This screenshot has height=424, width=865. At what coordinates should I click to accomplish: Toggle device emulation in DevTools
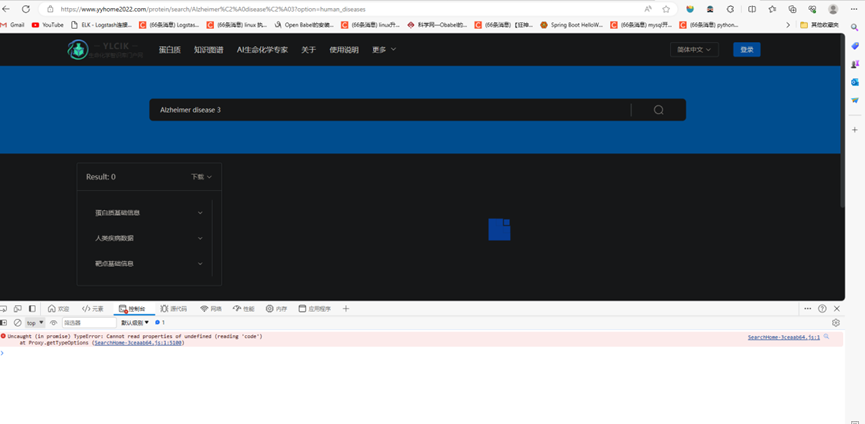18,309
